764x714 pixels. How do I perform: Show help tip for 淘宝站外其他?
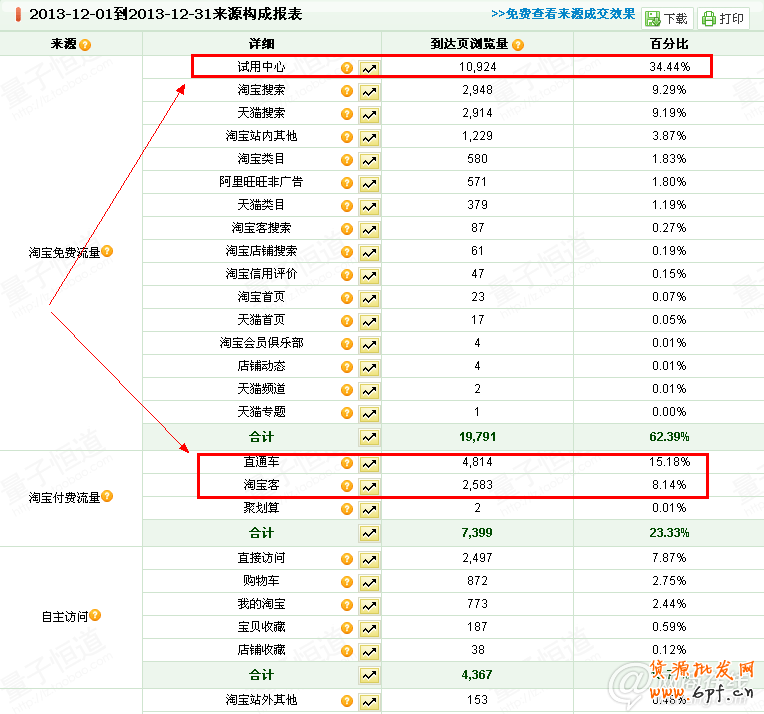coord(346,701)
